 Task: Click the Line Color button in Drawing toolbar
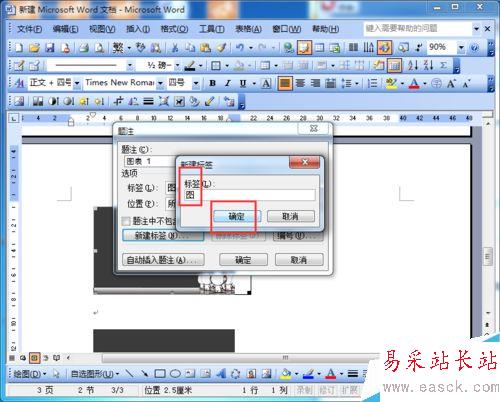tap(308, 374)
